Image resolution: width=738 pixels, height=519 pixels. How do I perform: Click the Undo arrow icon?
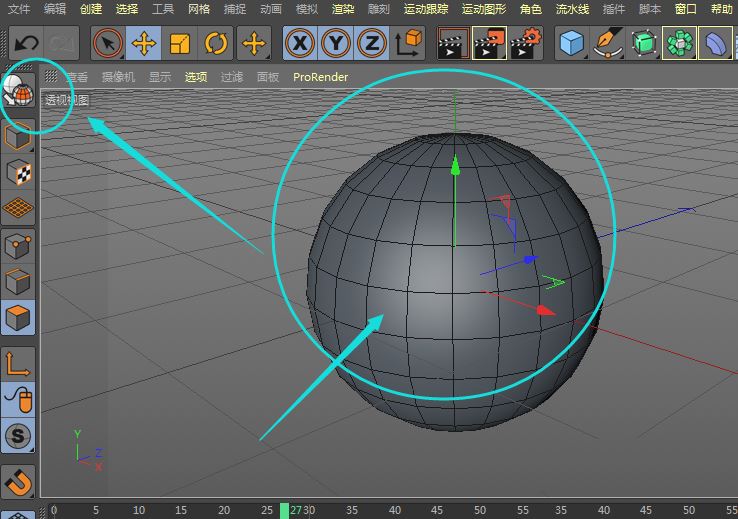click(x=27, y=44)
